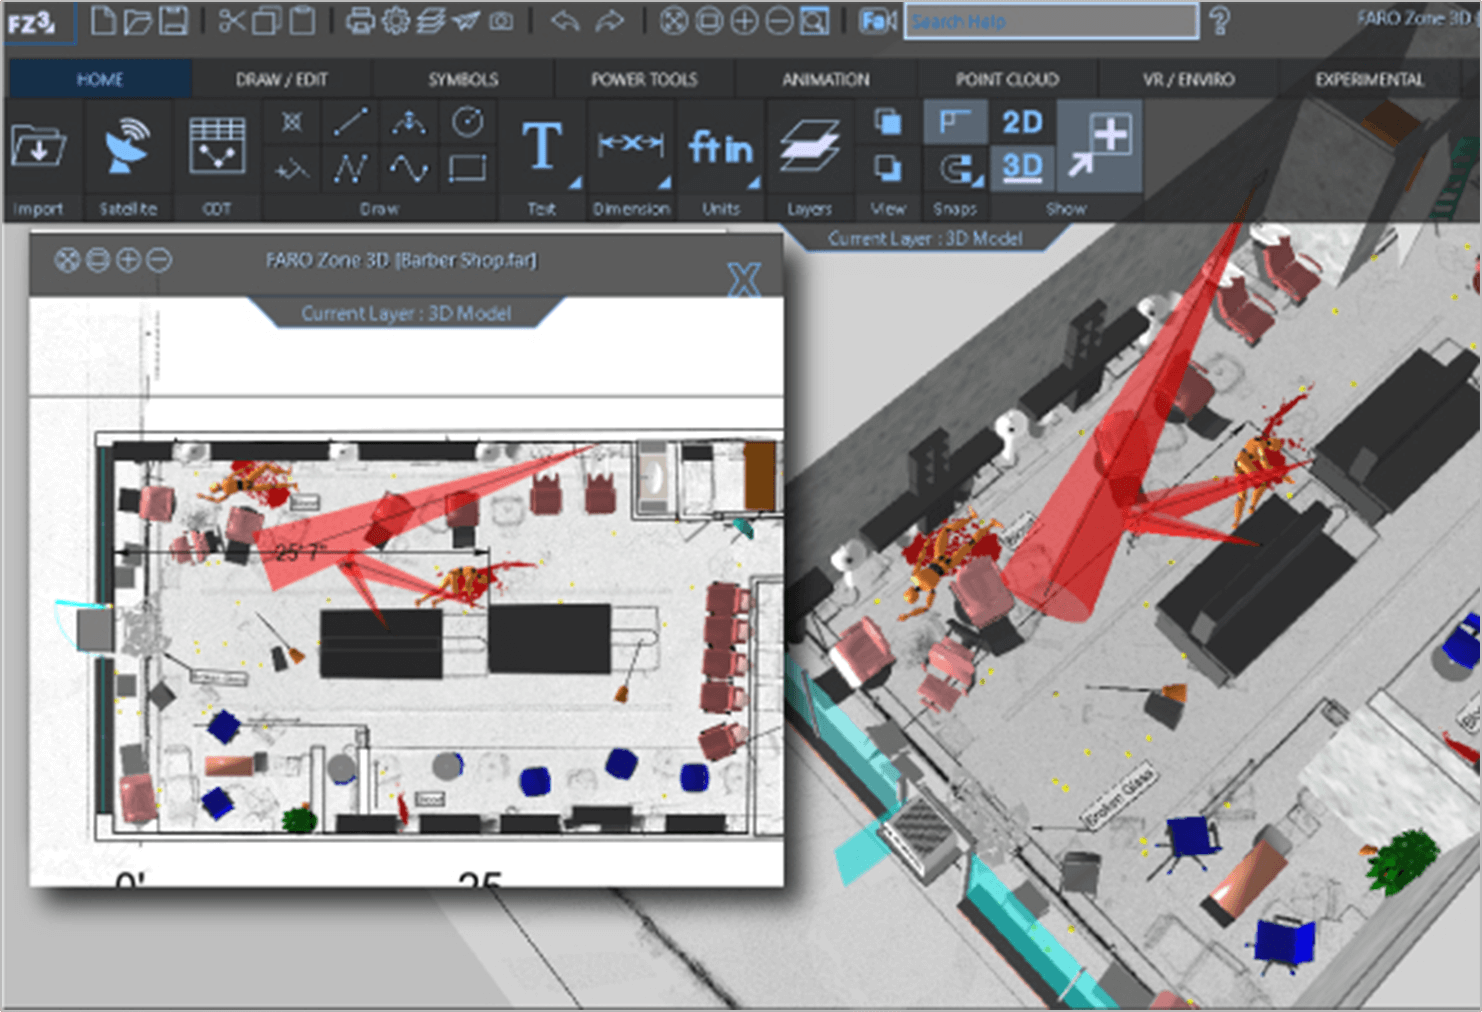Click the FAQ icon beside search box

(x=878, y=21)
